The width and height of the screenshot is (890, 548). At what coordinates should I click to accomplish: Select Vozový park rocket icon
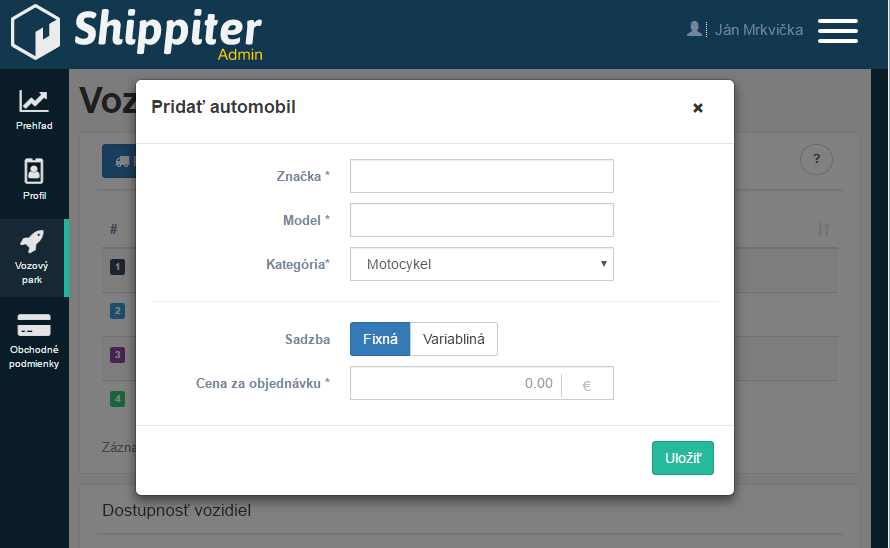pyautogui.click(x=33, y=243)
